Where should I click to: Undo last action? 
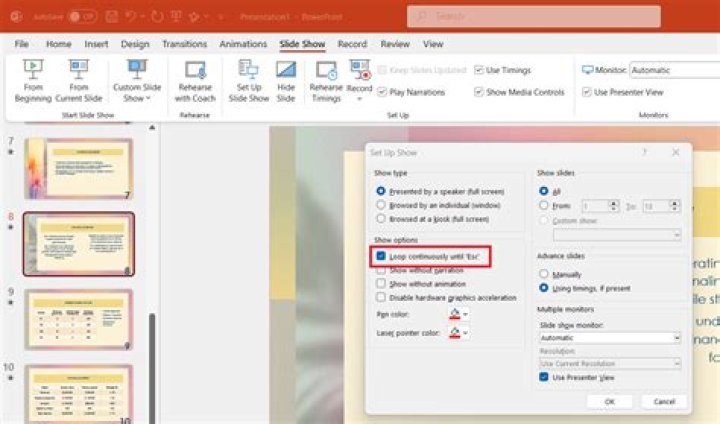pyautogui.click(x=131, y=17)
